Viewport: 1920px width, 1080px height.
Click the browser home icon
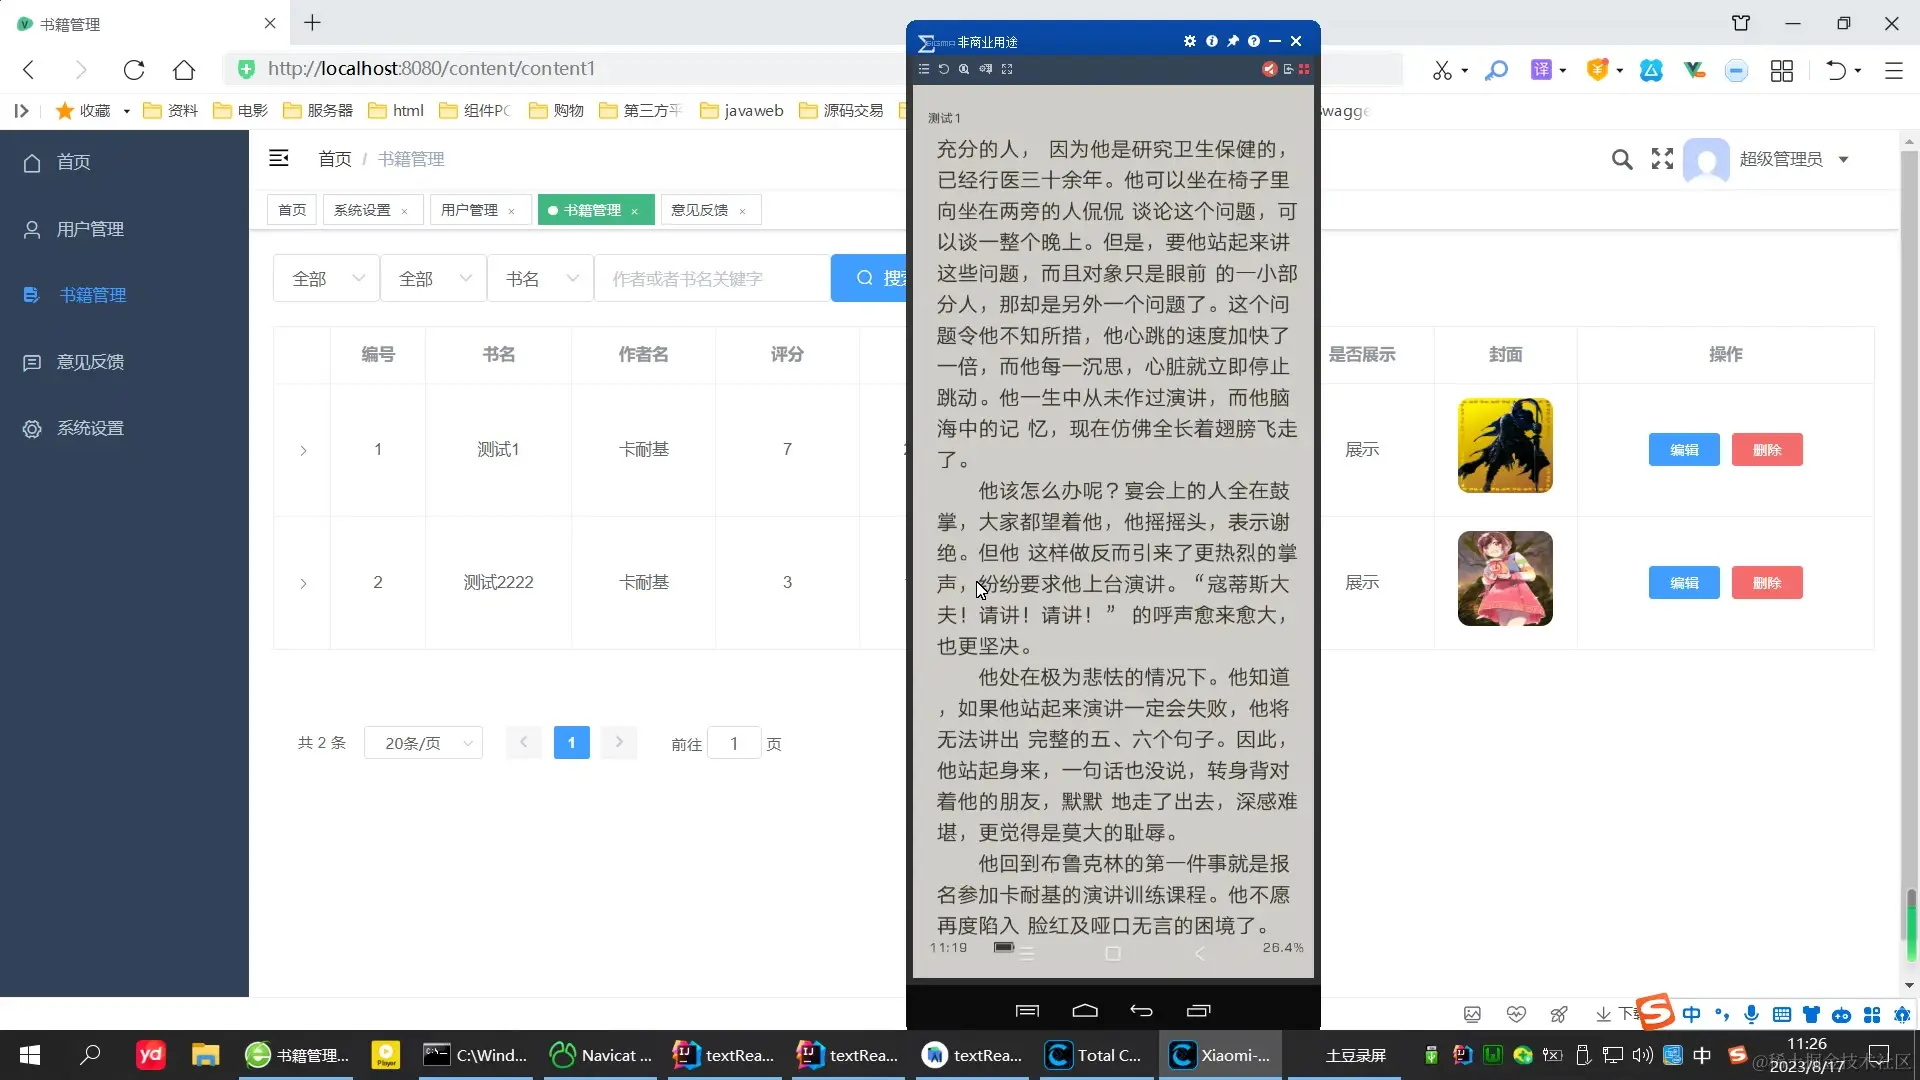coord(184,69)
